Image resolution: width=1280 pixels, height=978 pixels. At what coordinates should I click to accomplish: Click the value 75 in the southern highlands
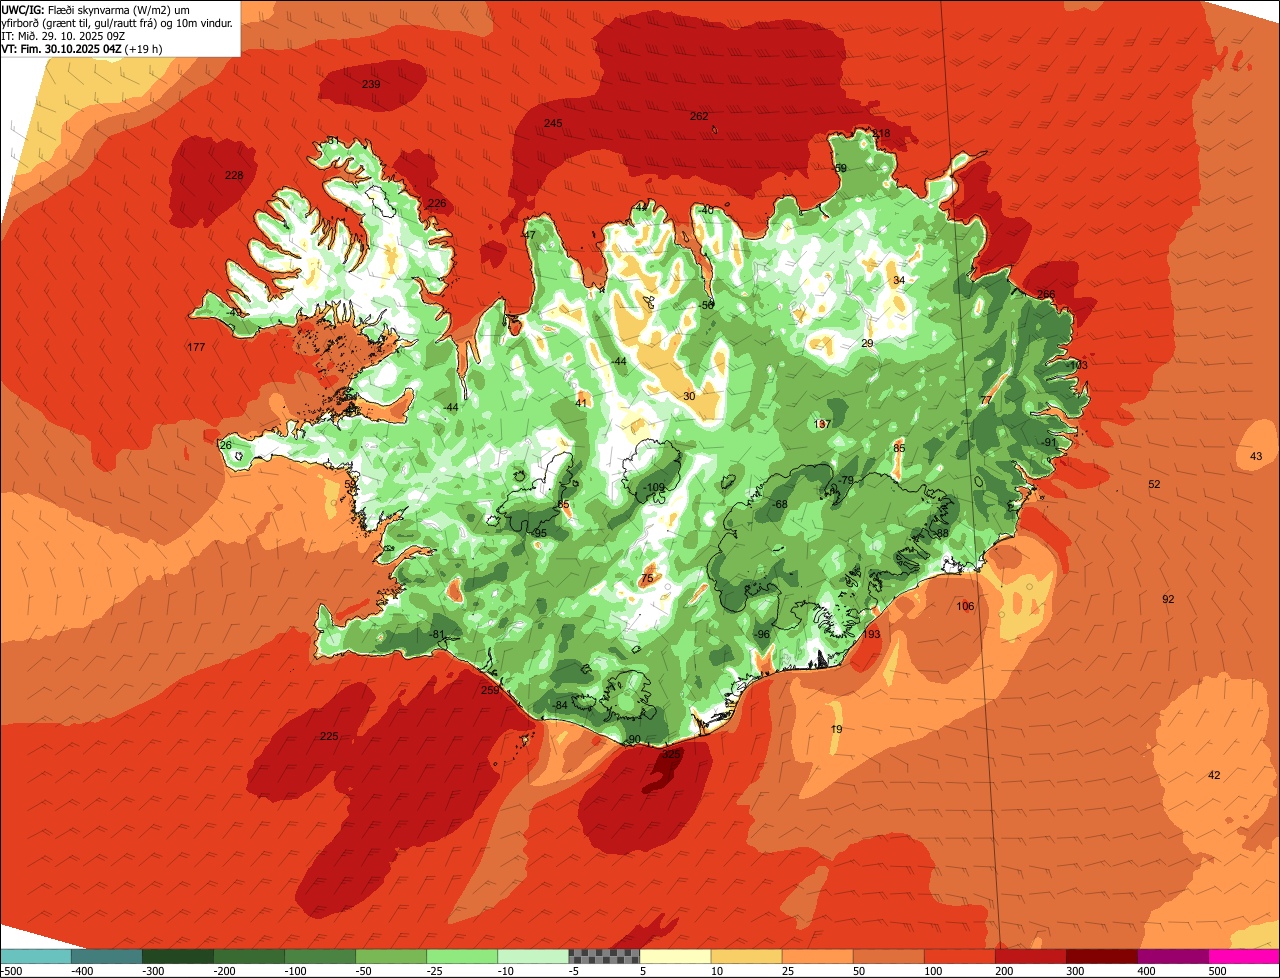pyautogui.click(x=647, y=578)
